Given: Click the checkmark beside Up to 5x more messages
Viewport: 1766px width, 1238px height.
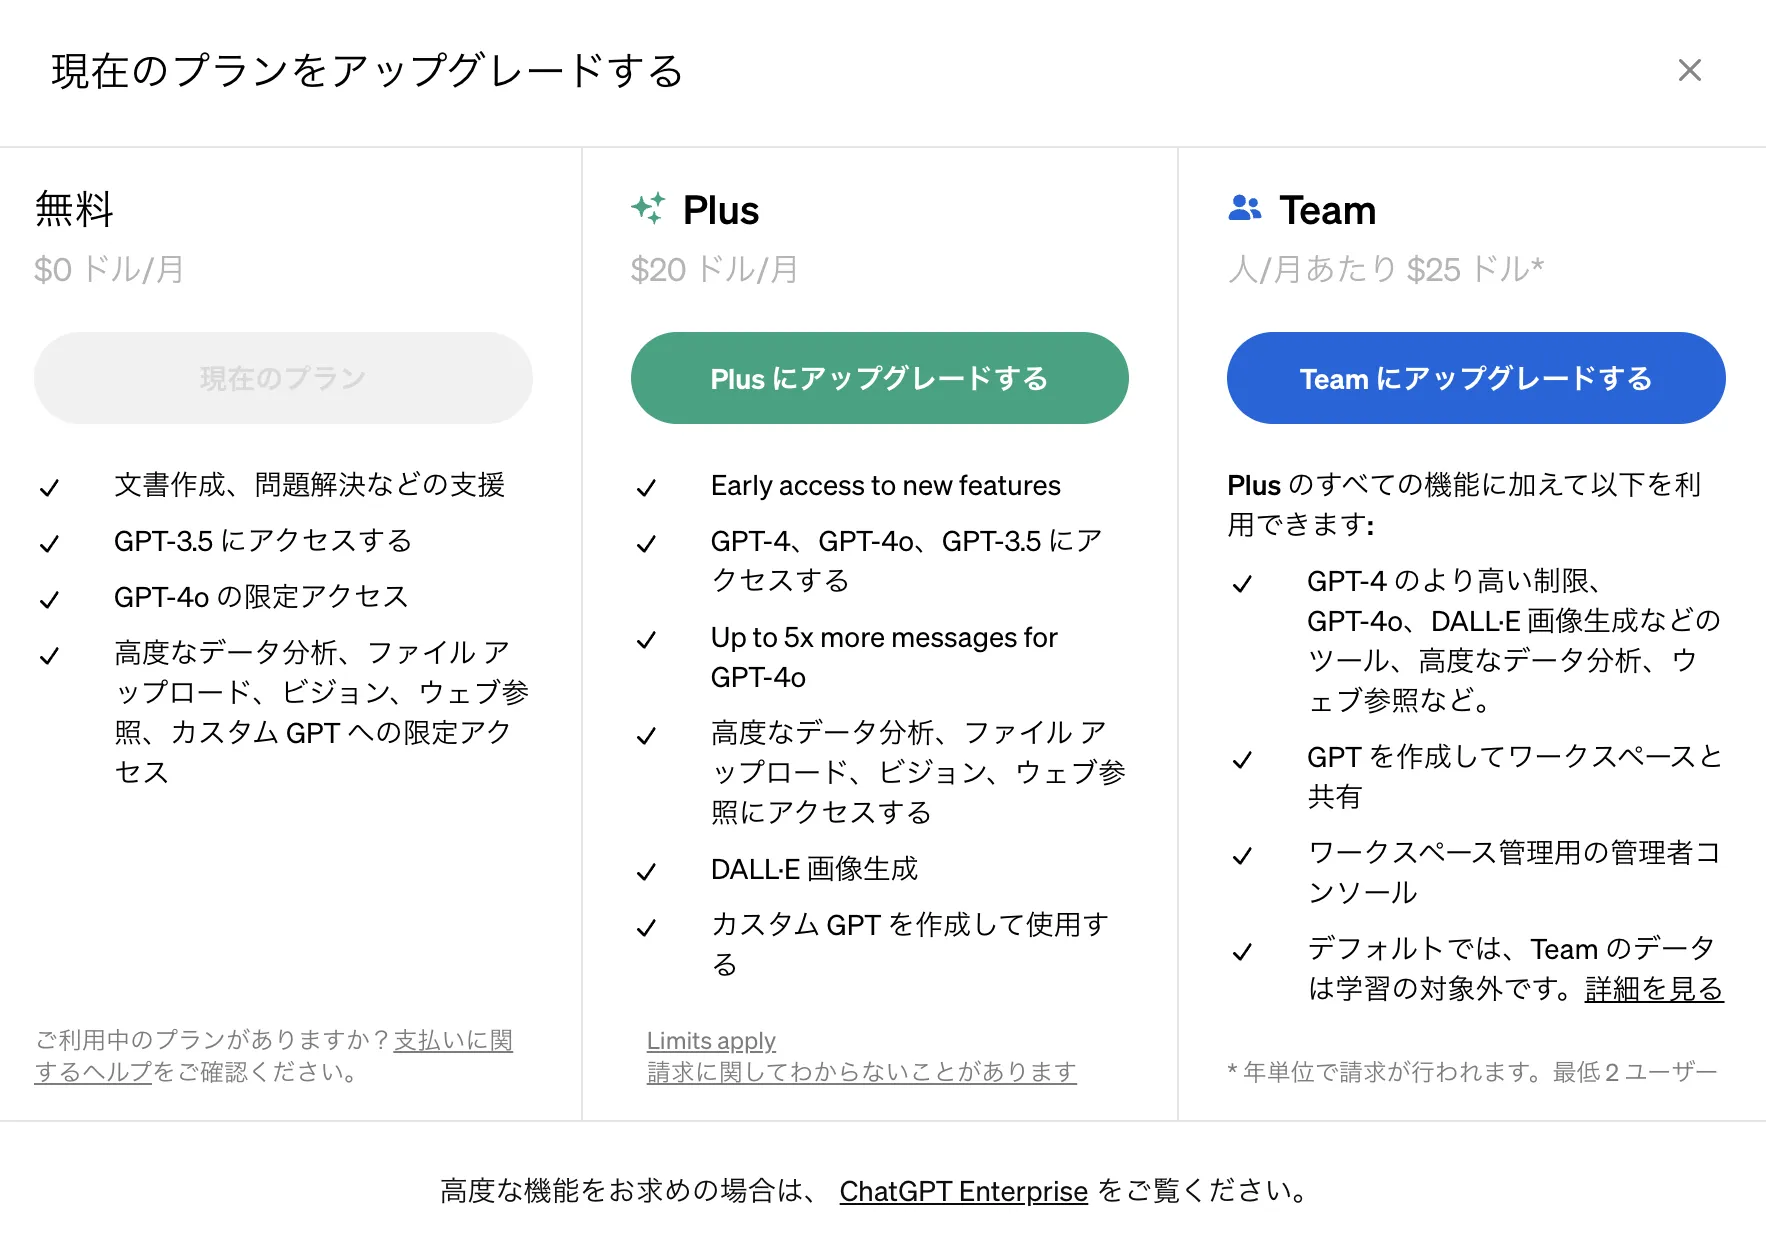Looking at the screenshot, I should pyautogui.click(x=648, y=639).
